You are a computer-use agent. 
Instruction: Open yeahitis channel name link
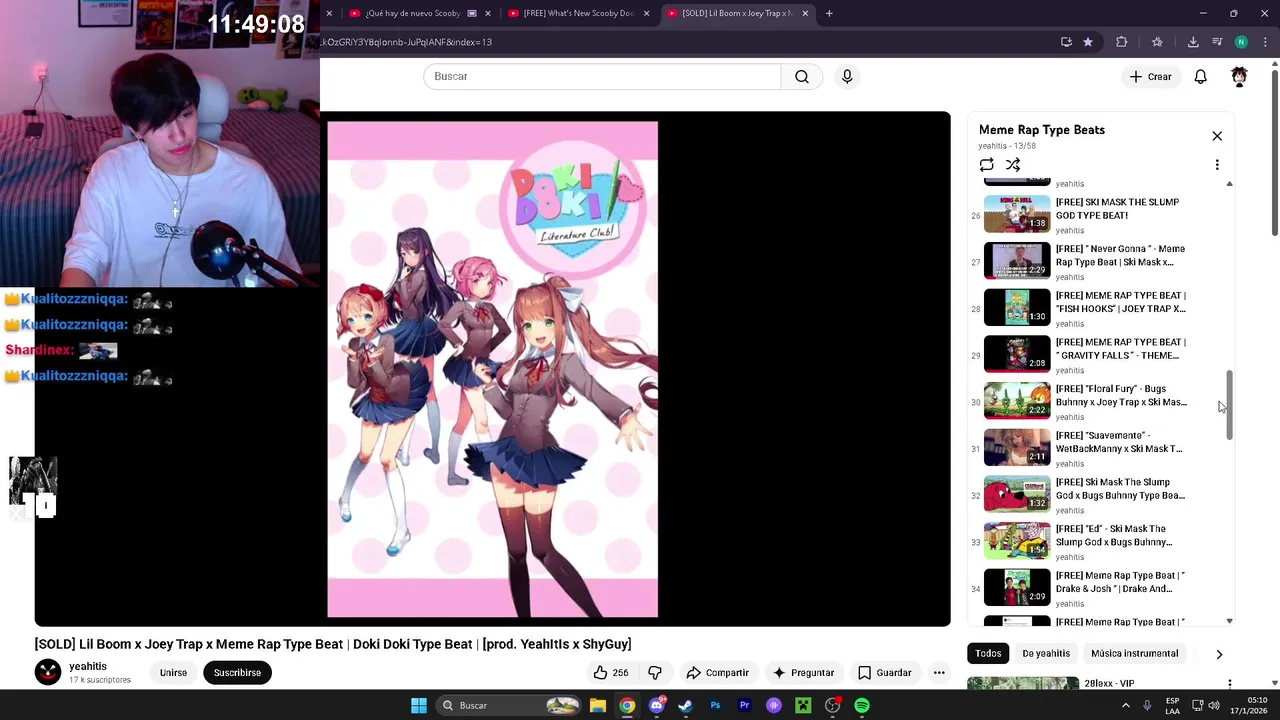[88, 666]
